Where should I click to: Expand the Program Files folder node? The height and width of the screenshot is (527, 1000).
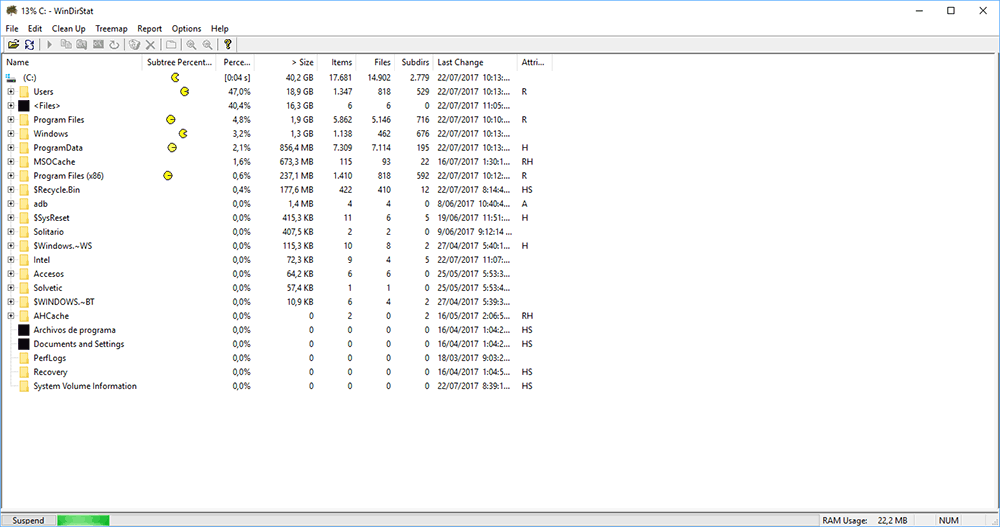click(x=11, y=120)
